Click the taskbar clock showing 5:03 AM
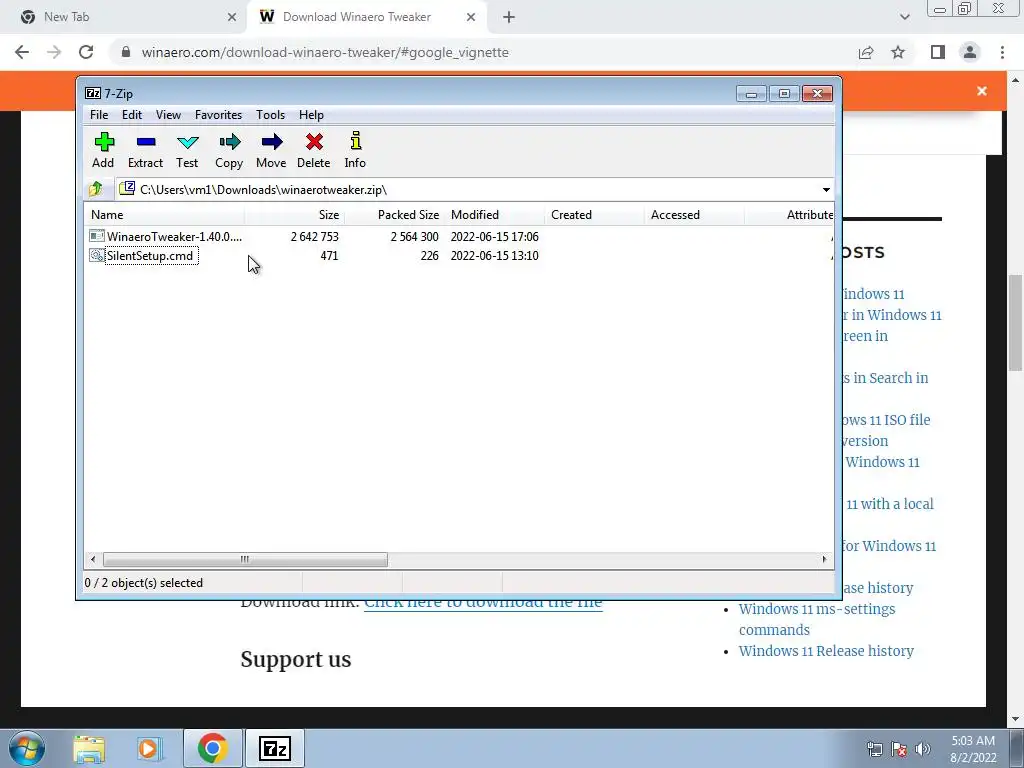1024x768 pixels. 973,749
